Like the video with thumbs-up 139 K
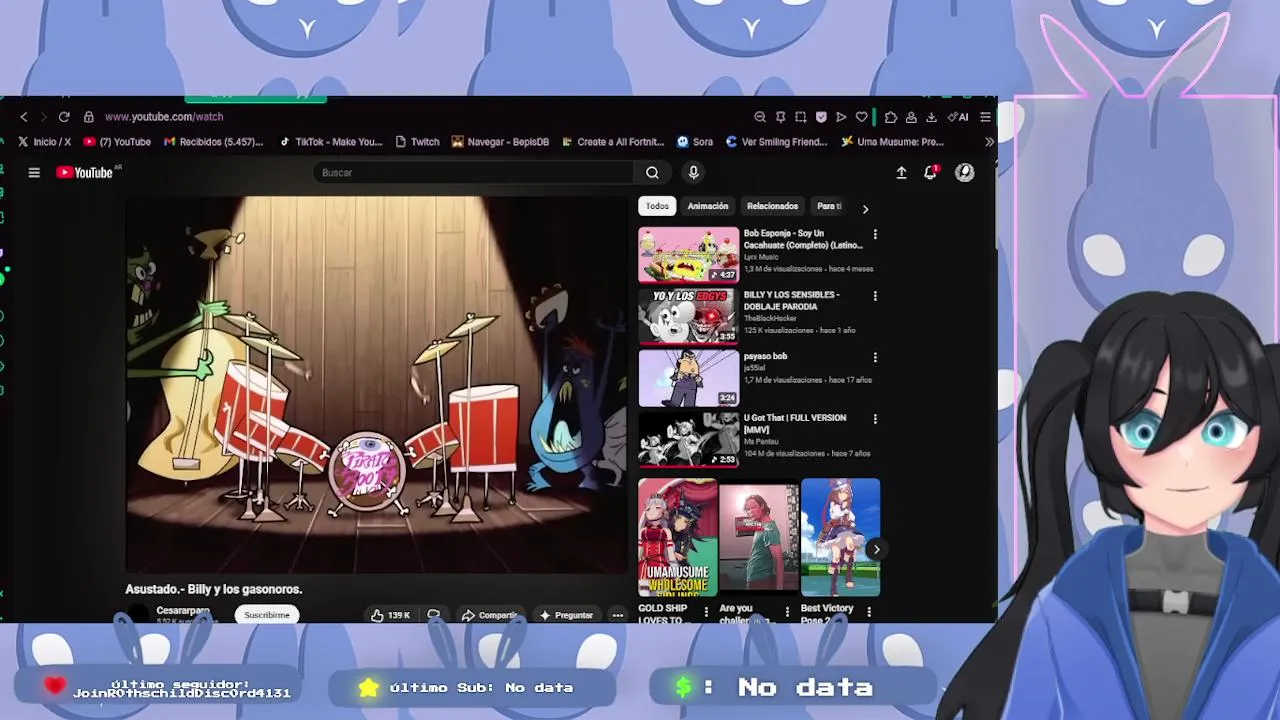Image resolution: width=1280 pixels, height=720 pixels. (391, 615)
